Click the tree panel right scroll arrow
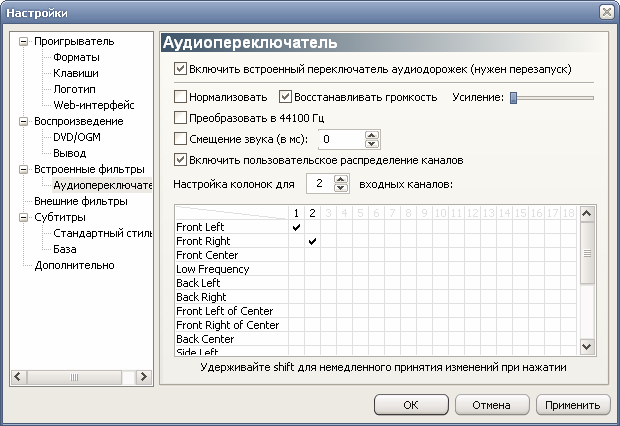 (x=144, y=377)
